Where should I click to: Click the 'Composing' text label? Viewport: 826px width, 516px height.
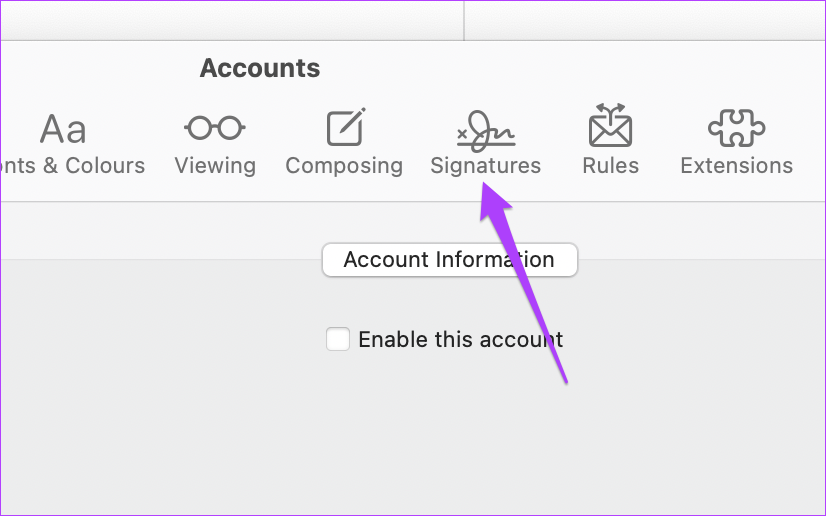coord(344,166)
